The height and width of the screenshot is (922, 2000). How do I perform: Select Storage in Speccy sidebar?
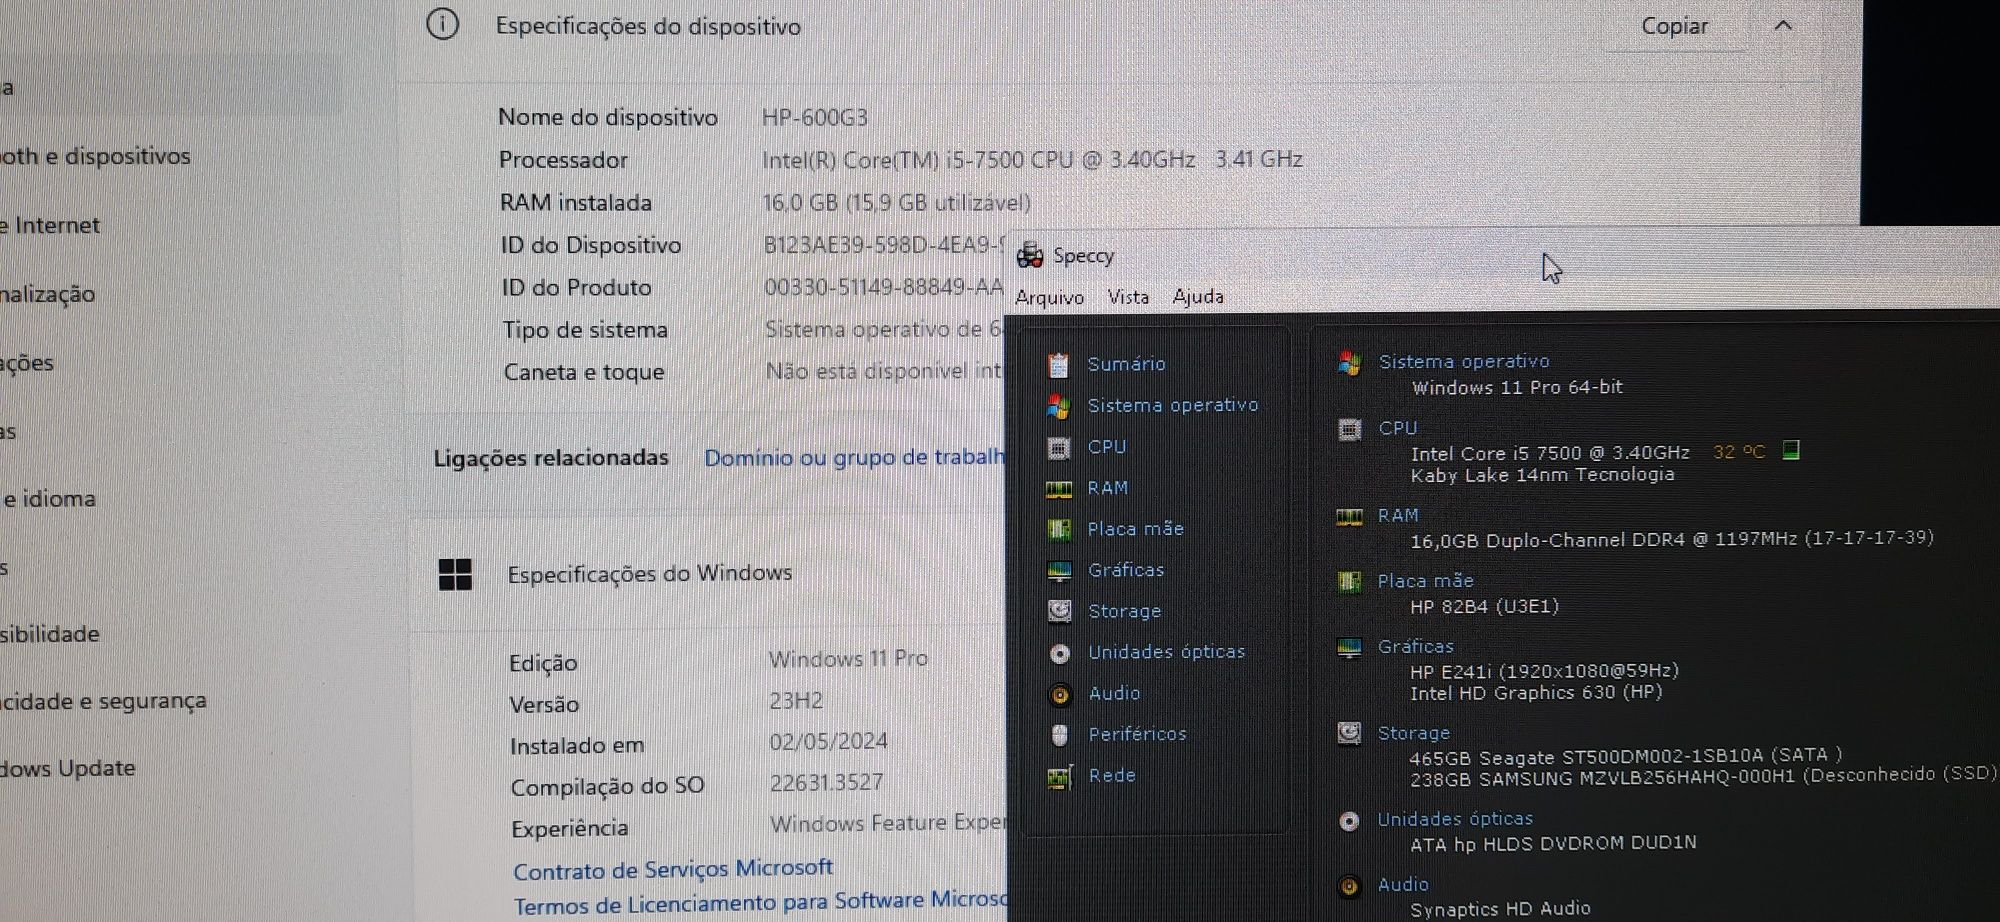(x=1125, y=611)
